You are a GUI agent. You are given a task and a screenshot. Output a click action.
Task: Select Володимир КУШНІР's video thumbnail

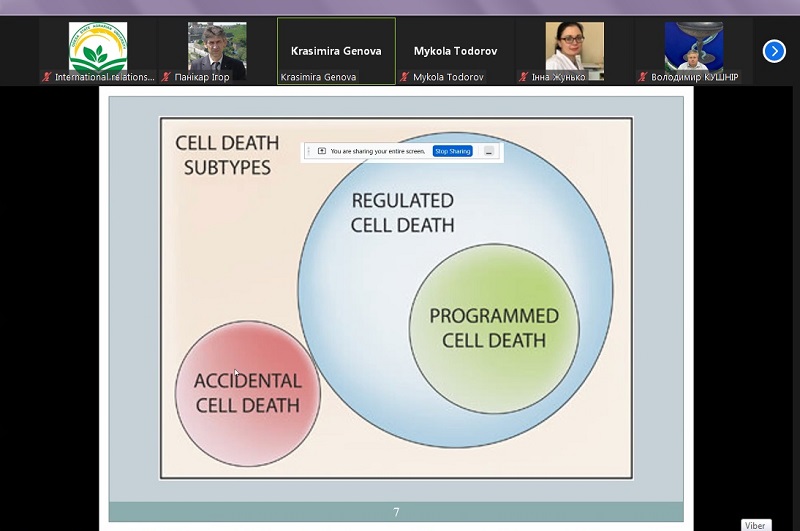click(x=693, y=50)
